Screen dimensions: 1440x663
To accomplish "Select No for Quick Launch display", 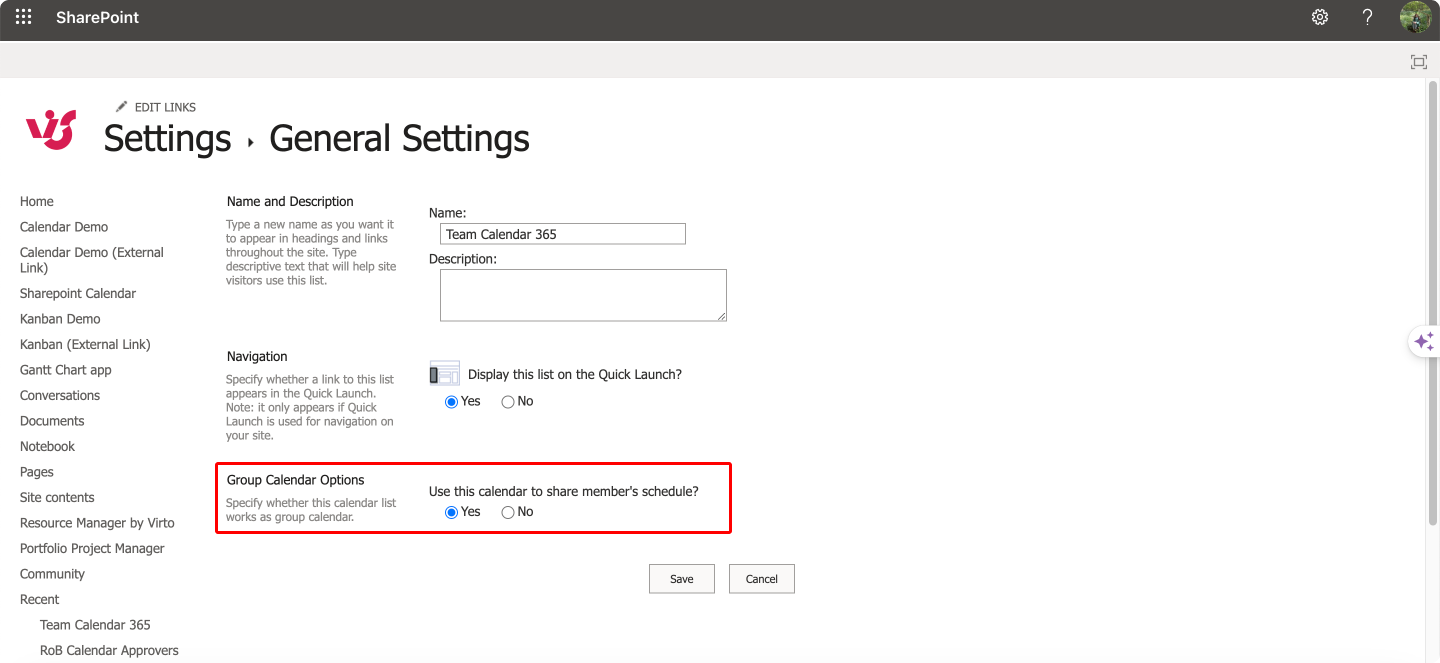I will coord(508,402).
